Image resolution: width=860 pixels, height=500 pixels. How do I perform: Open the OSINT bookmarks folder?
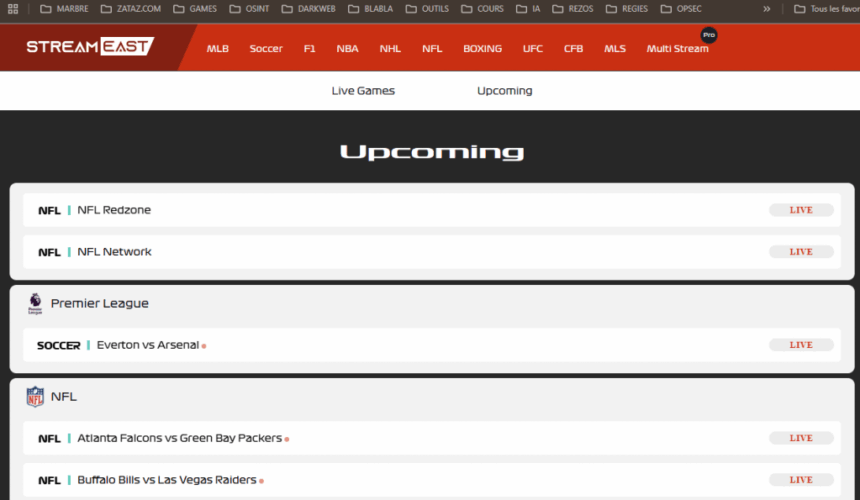pos(249,9)
